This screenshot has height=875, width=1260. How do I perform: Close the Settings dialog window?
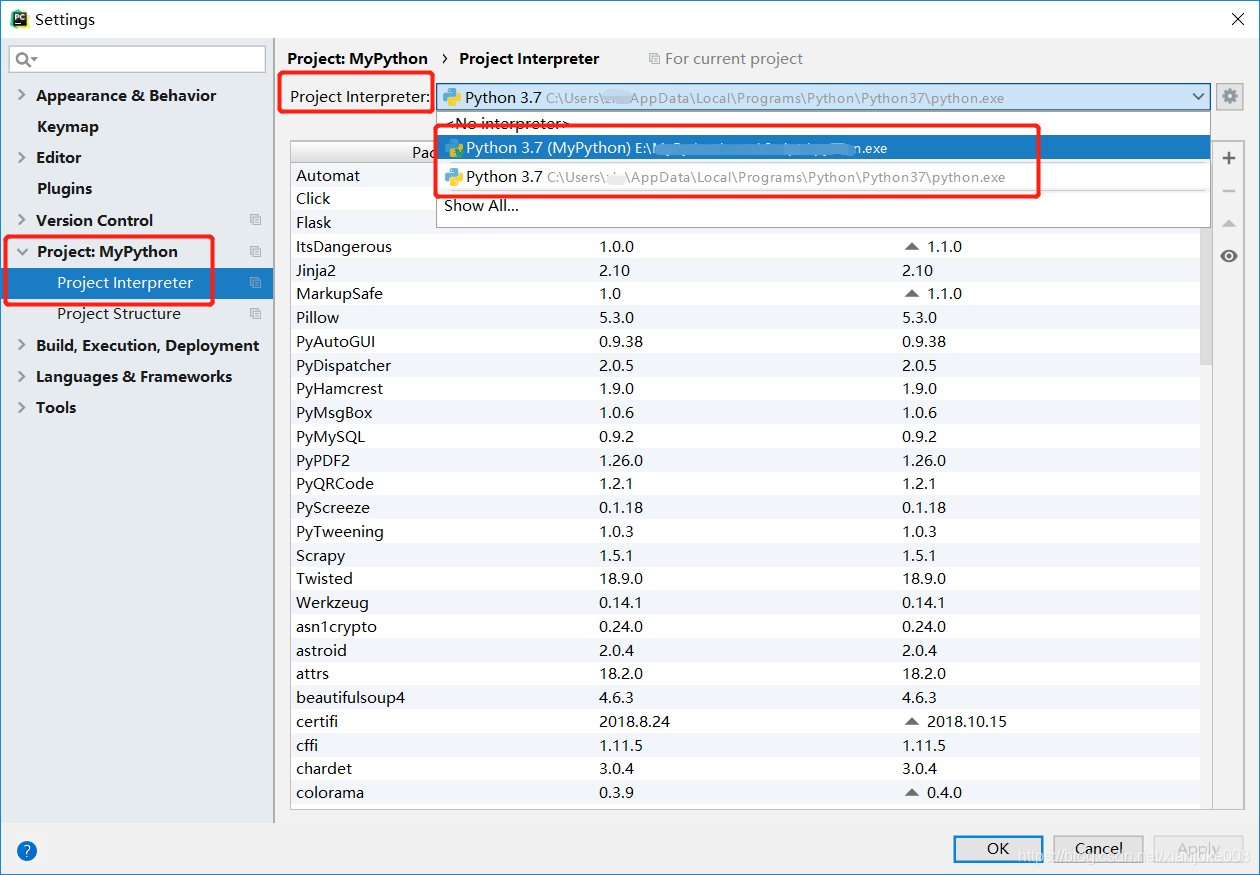pyautogui.click(x=1236, y=18)
